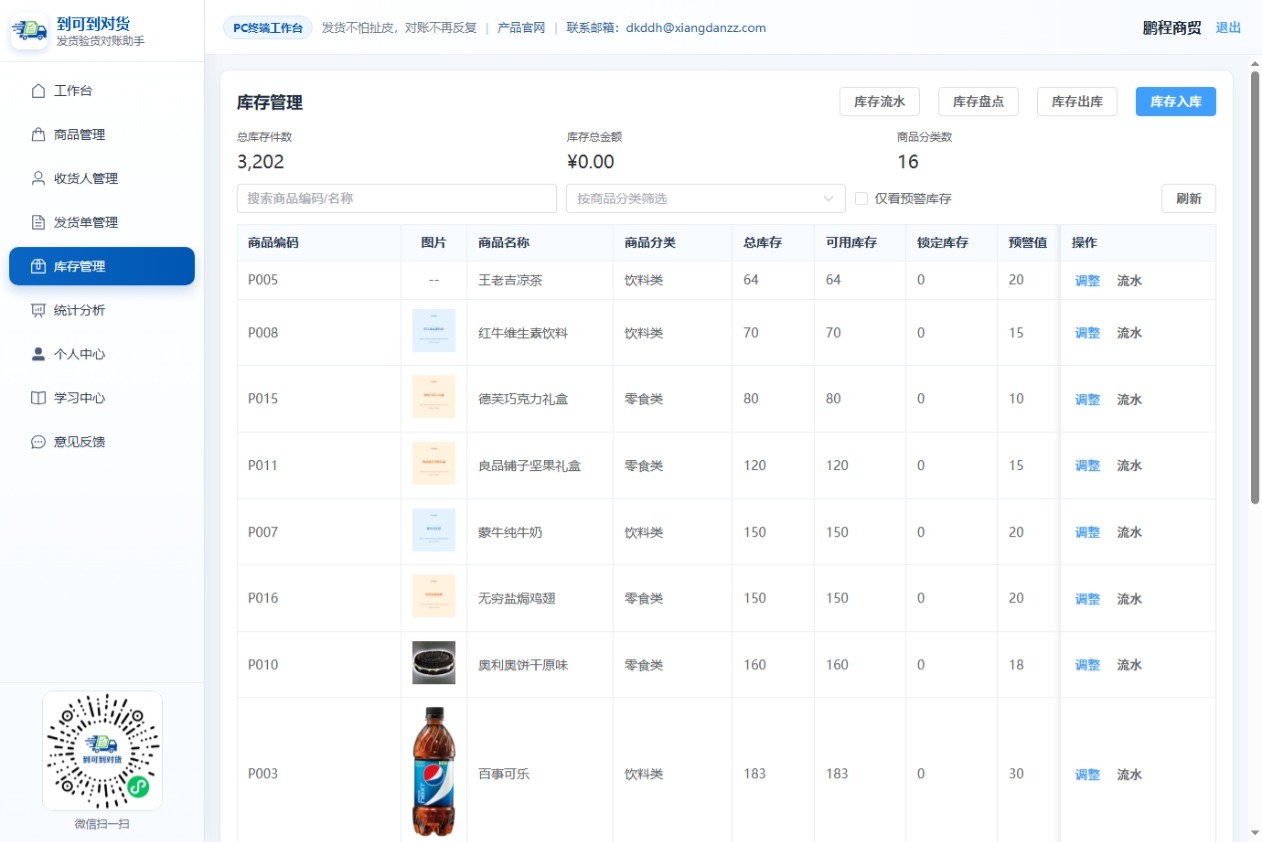Image resolution: width=1262 pixels, height=842 pixels.
Task: Expand the 按商品分类筛选 dropdown
Action: (x=706, y=199)
